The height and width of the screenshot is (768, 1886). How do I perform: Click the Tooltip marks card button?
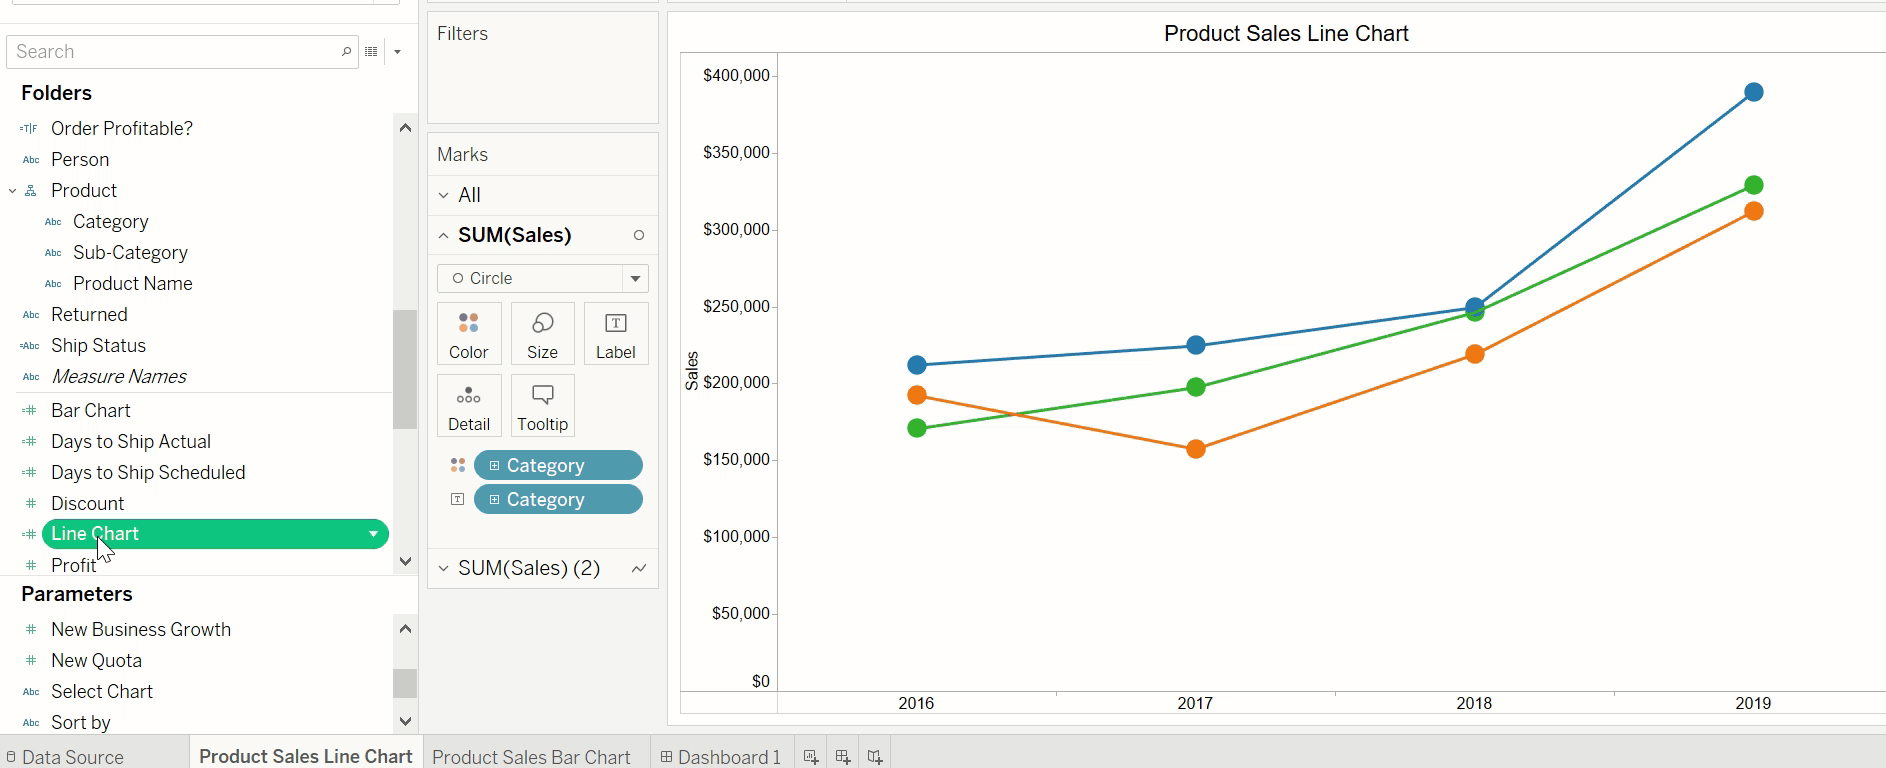(542, 406)
